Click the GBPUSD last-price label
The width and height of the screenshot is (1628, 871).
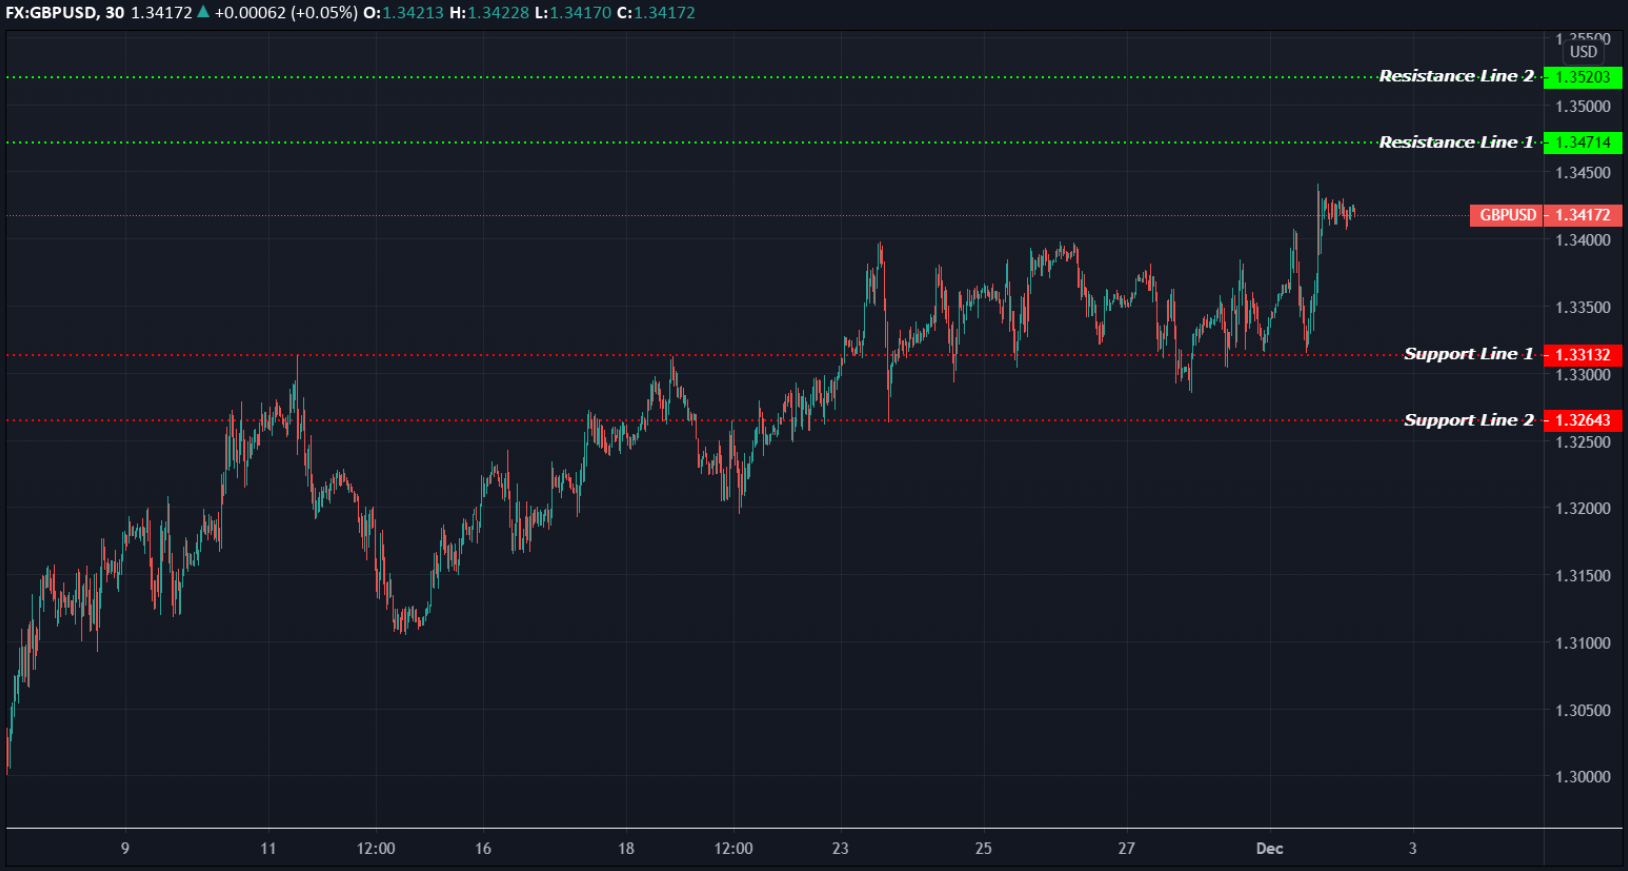point(1507,215)
